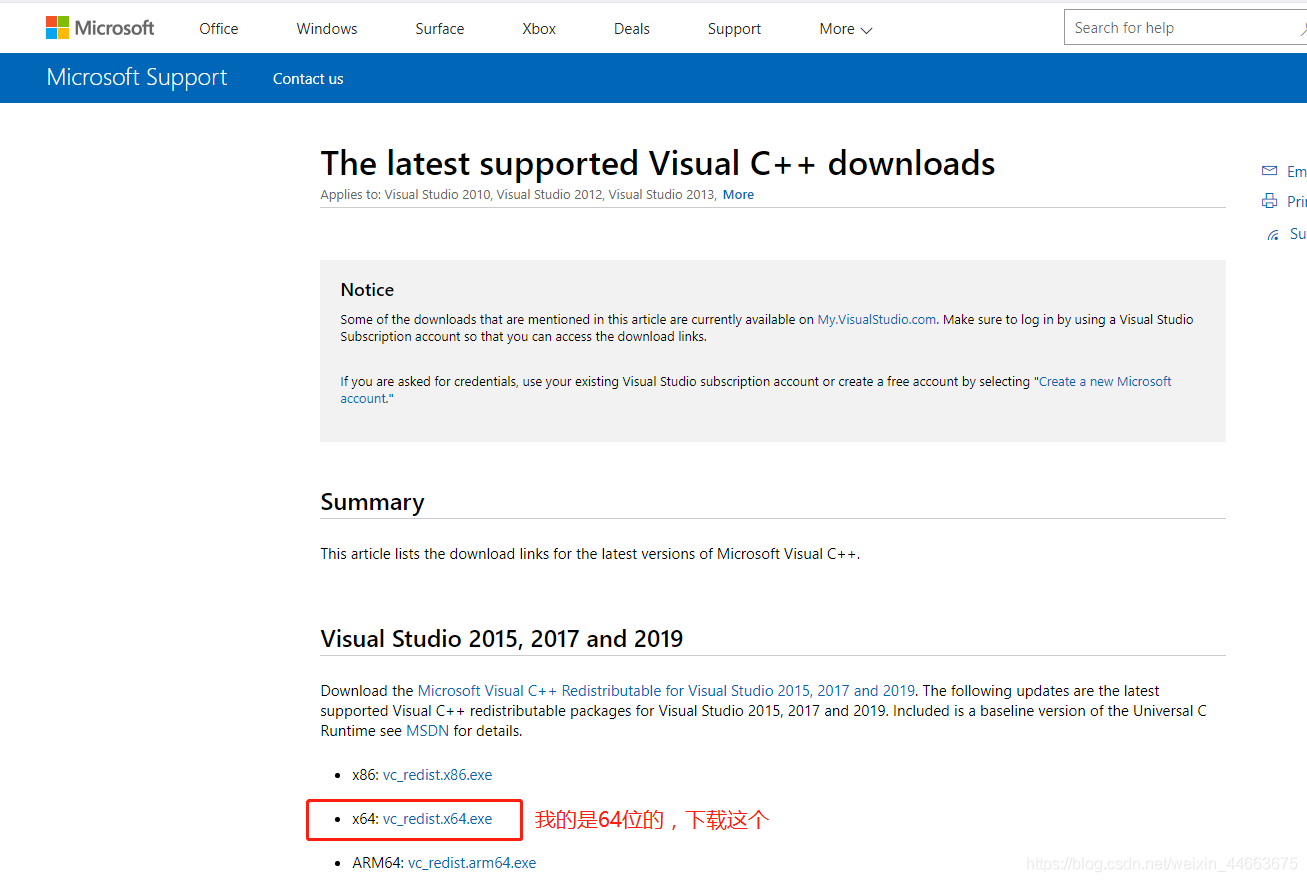The height and width of the screenshot is (882, 1307).
Task: Open Deals in the navigation bar
Action: click(x=632, y=29)
